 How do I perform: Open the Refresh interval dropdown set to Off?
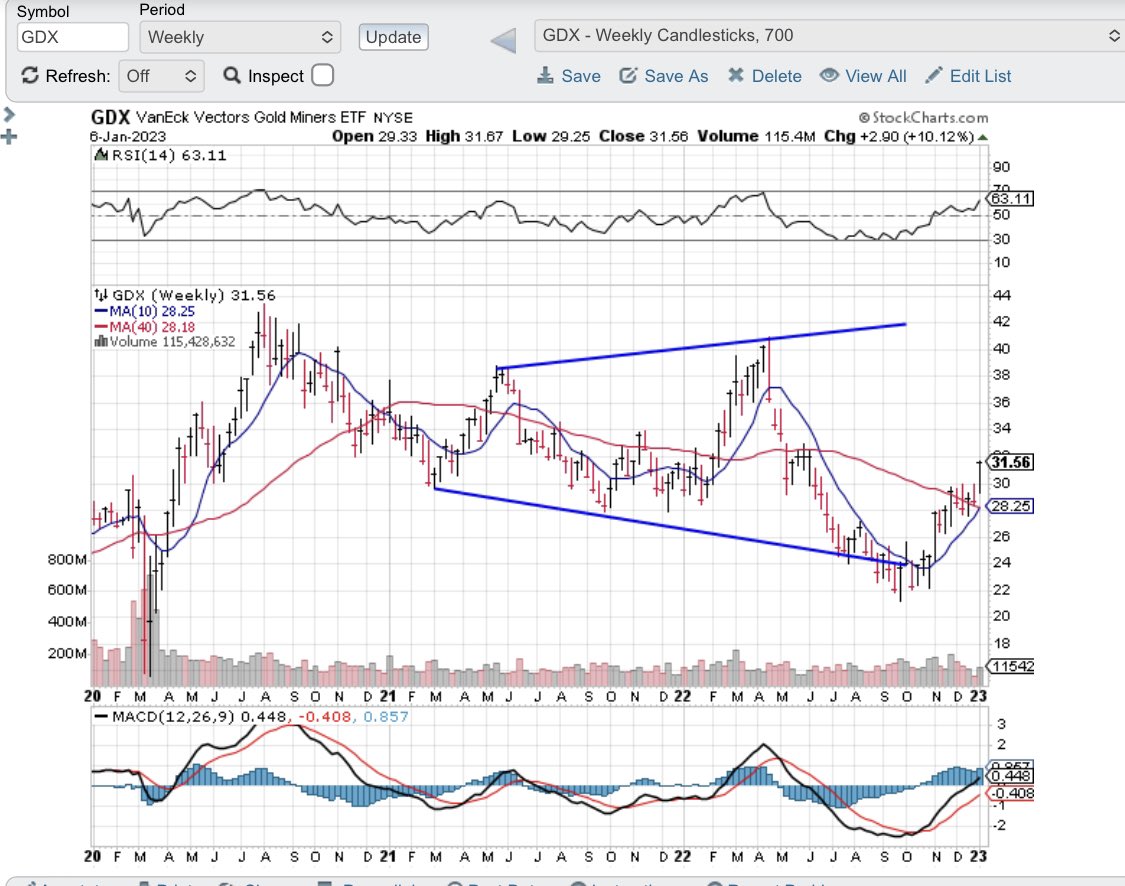tap(161, 76)
